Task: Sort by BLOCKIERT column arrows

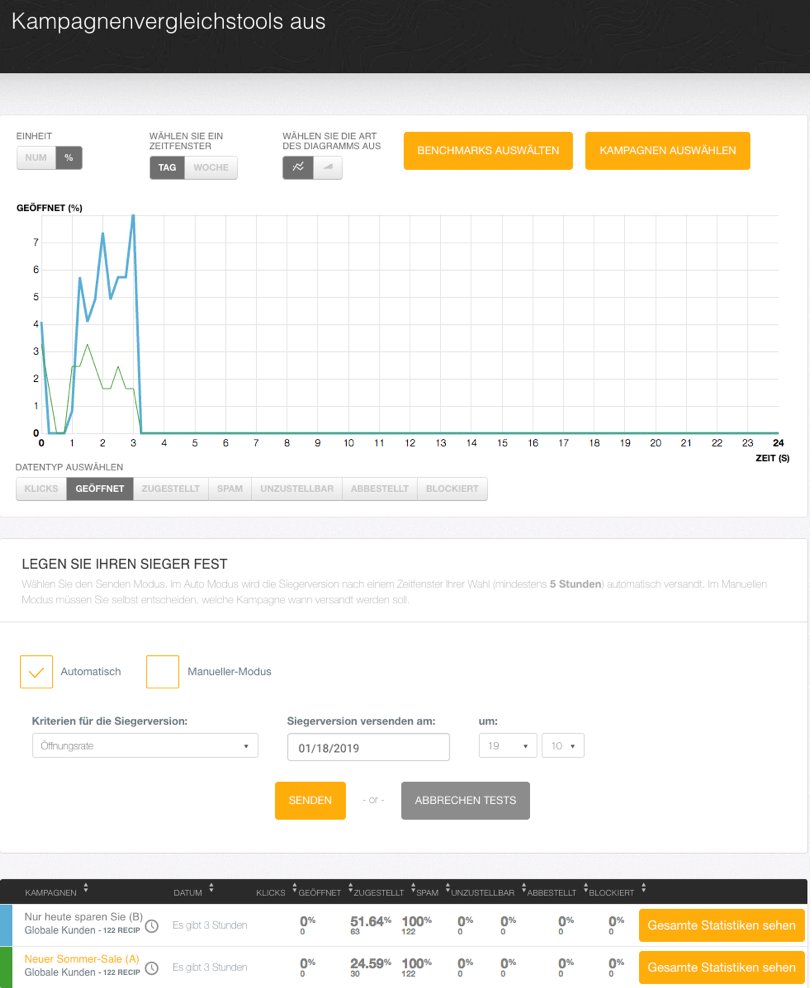Action: [643, 888]
